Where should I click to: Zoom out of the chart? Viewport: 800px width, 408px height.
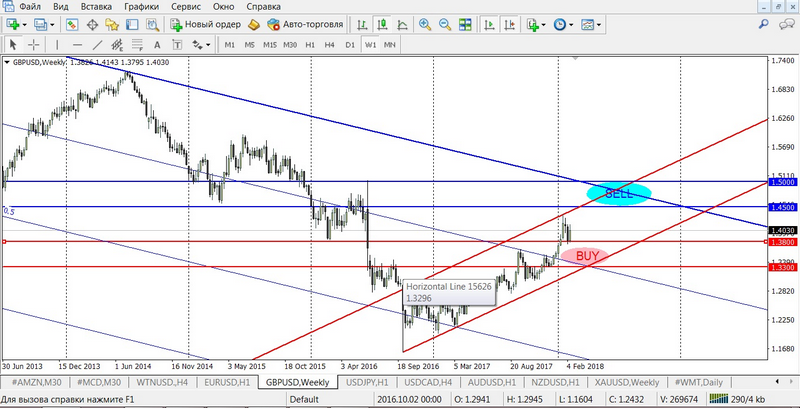(x=445, y=24)
